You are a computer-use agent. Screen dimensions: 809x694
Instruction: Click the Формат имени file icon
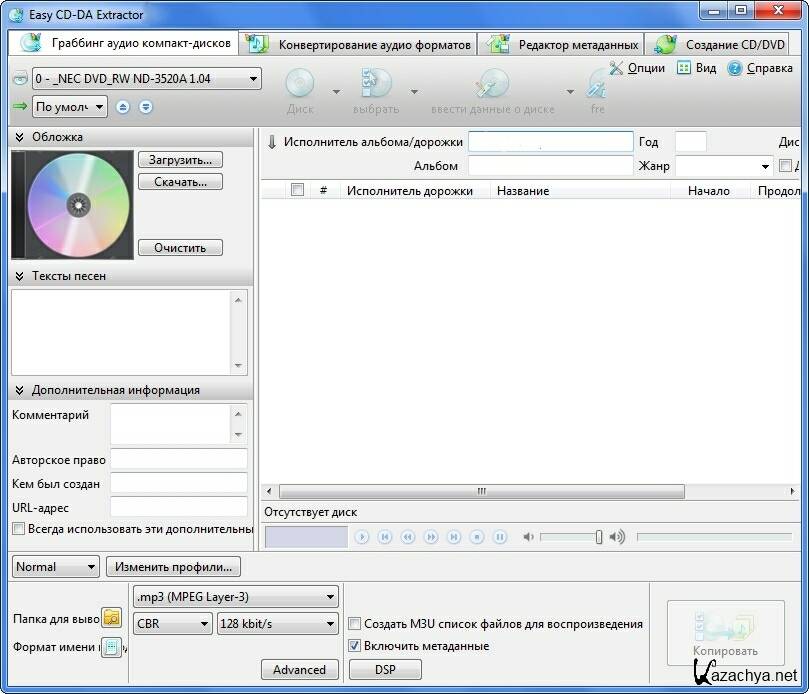click(x=111, y=647)
